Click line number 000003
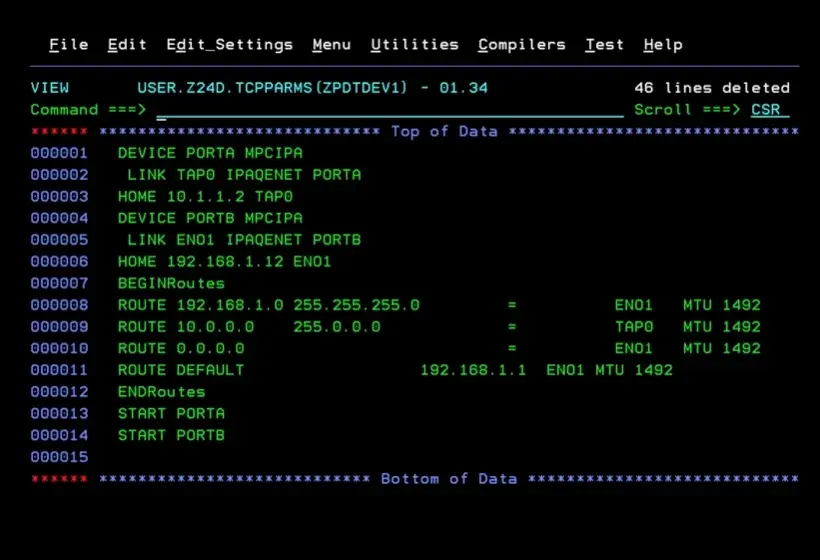This screenshot has width=820, height=560. coord(59,197)
